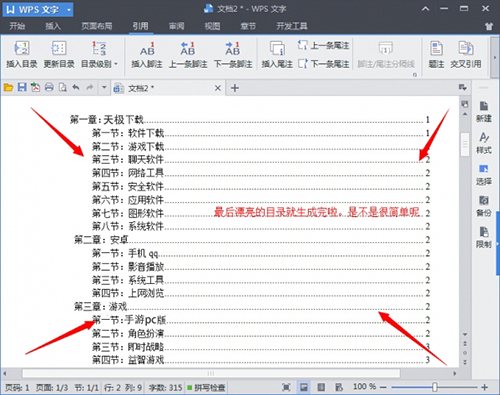Click the browse object circle button

pyautogui.click(x=465, y=353)
